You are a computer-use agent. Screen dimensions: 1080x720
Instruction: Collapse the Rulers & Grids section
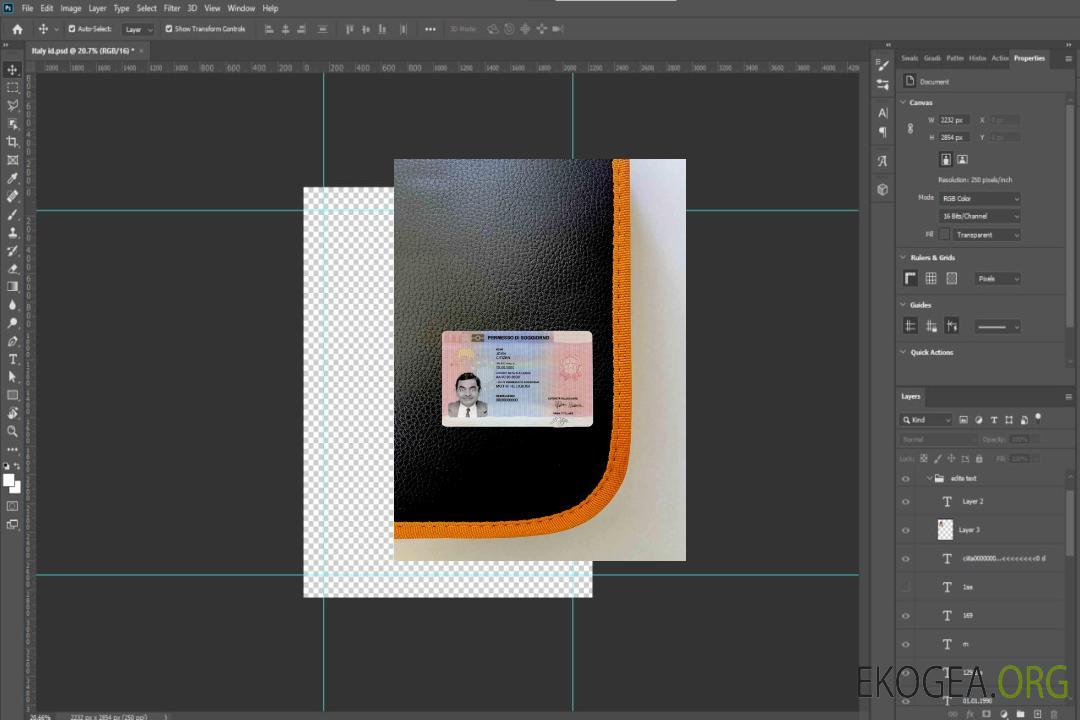[x=904, y=258]
